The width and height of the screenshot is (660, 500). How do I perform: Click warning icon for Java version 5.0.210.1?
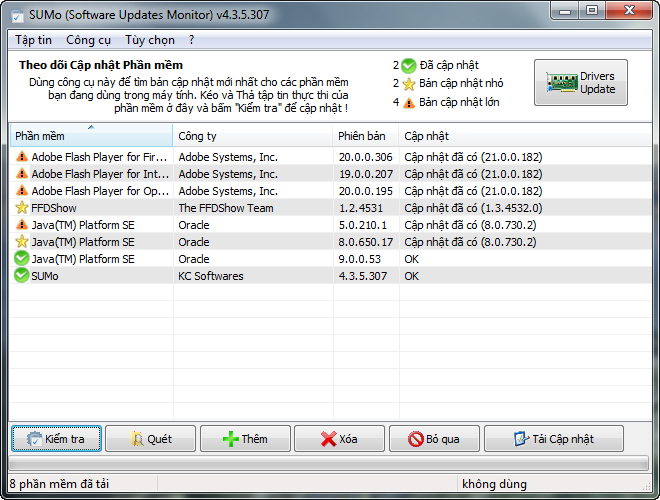(x=21, y=225)
